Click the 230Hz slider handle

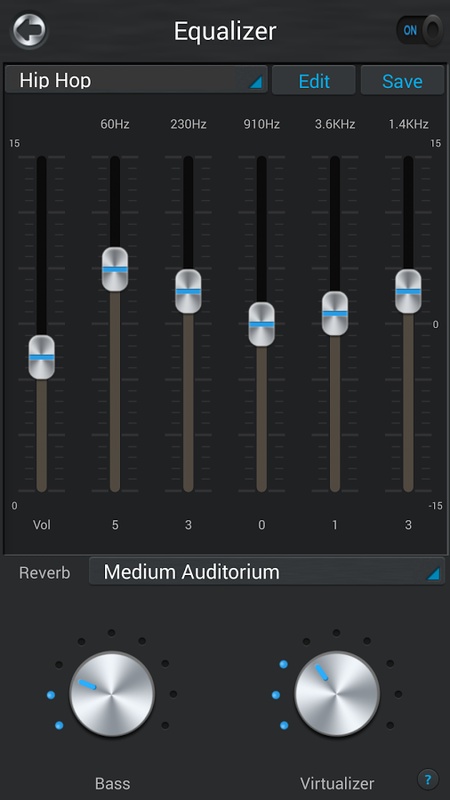tap(188, 291)
